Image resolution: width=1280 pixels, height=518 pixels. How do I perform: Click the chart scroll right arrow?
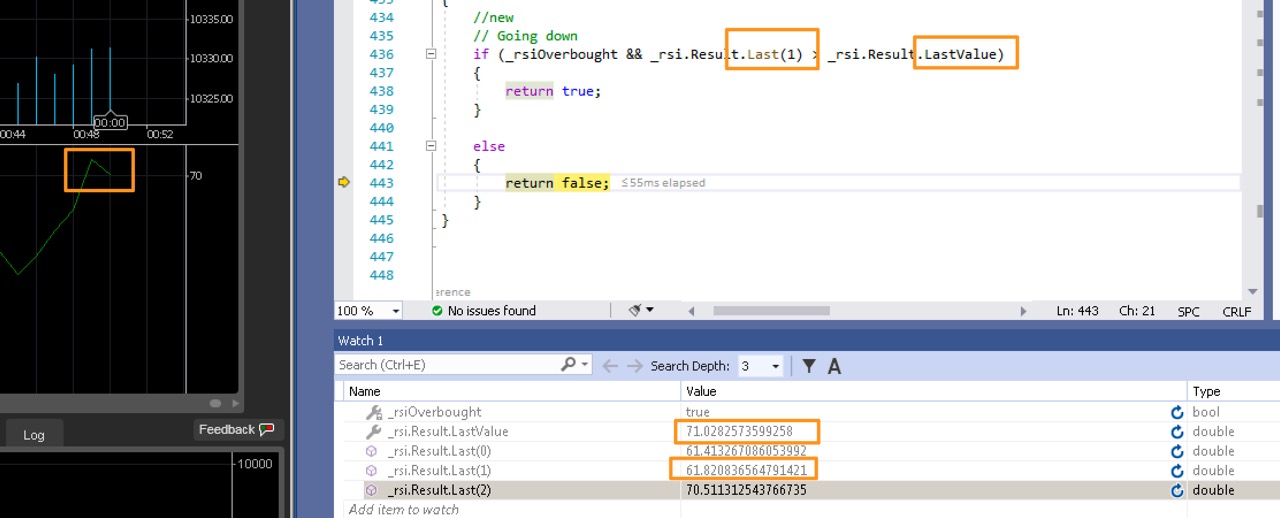[x=236, y=404]
